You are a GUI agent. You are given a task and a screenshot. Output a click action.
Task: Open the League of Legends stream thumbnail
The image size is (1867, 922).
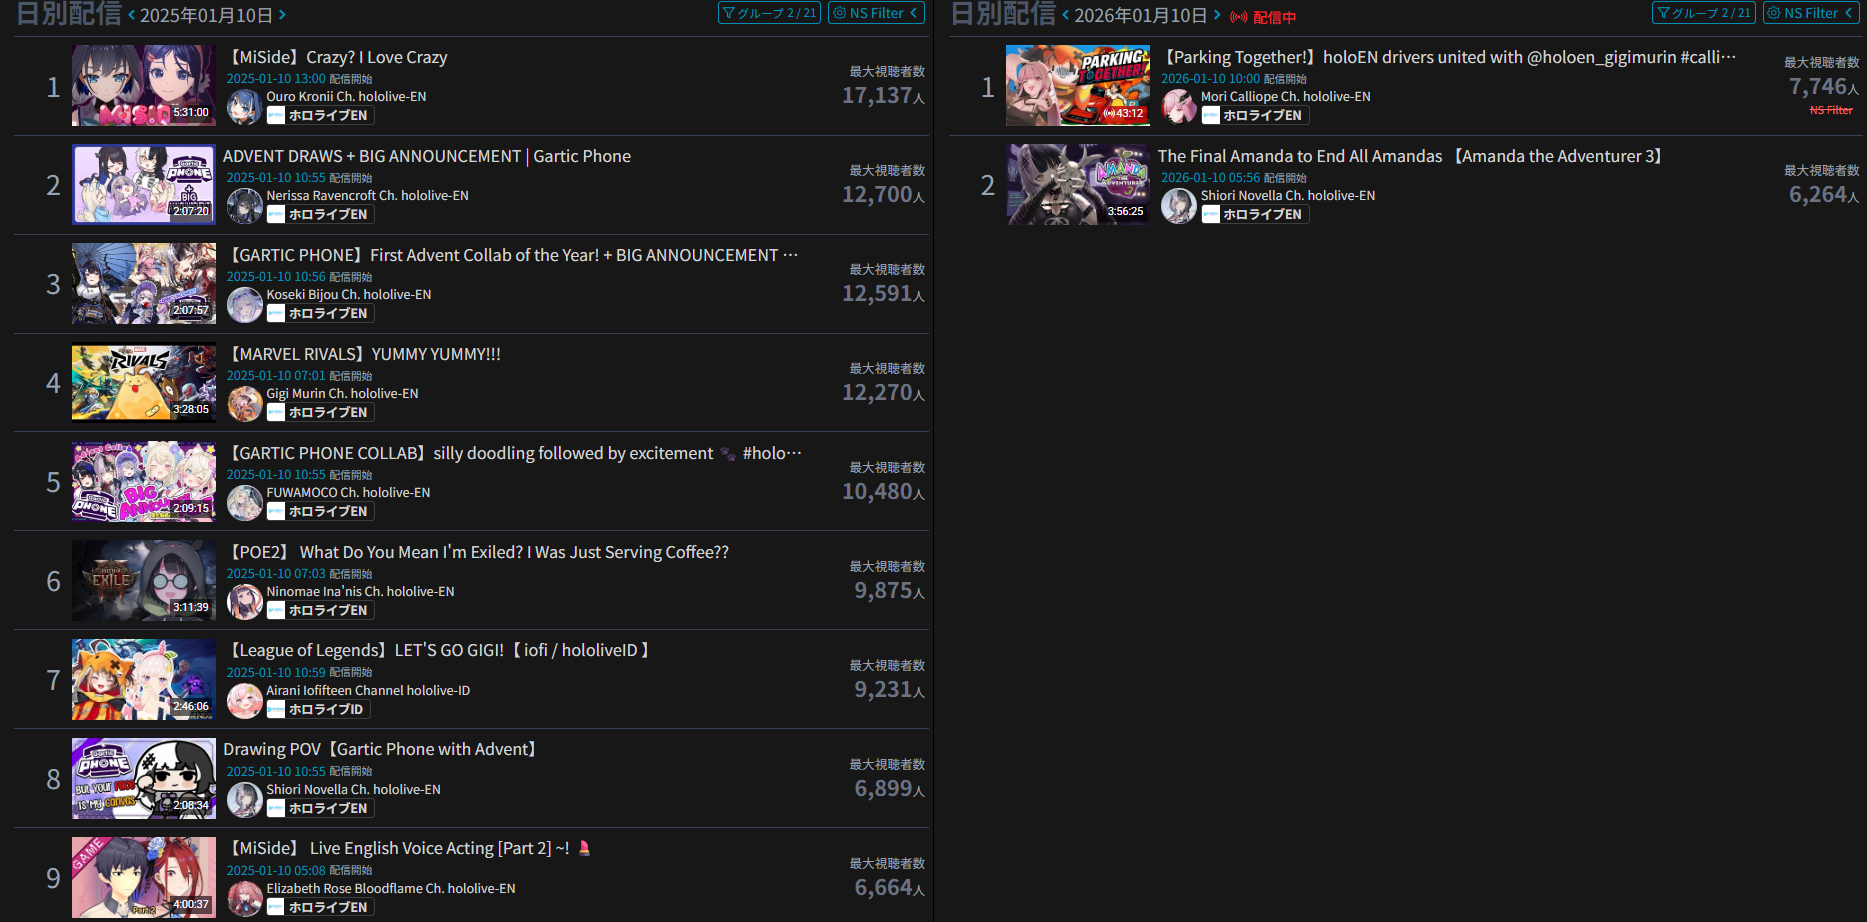tap(144, 679)
